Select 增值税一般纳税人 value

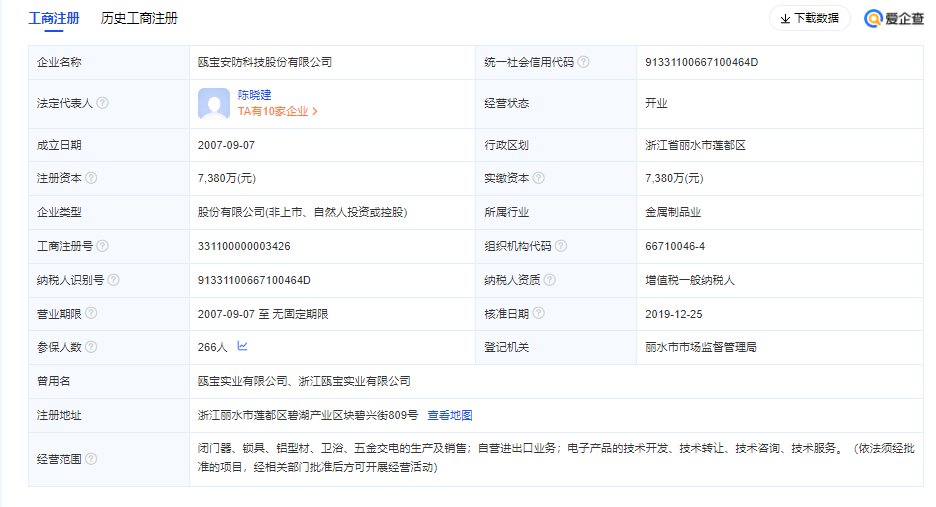(x=689, y=280)
